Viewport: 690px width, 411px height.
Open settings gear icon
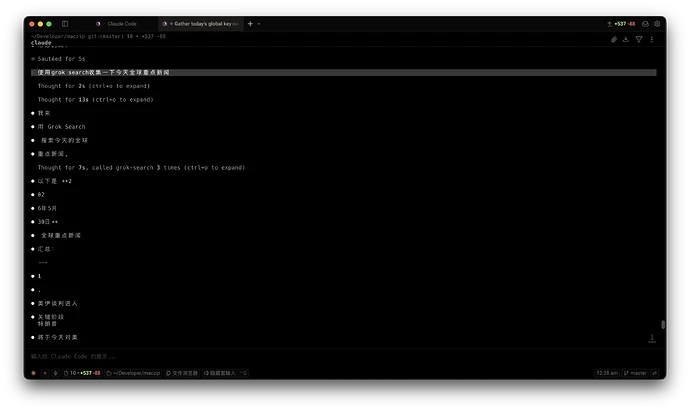657,24
